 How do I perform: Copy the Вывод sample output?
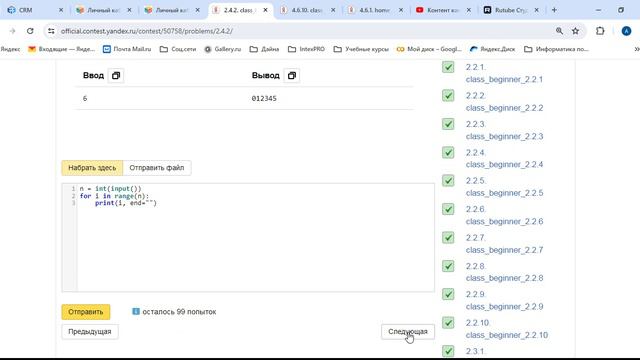pos(292,76)
